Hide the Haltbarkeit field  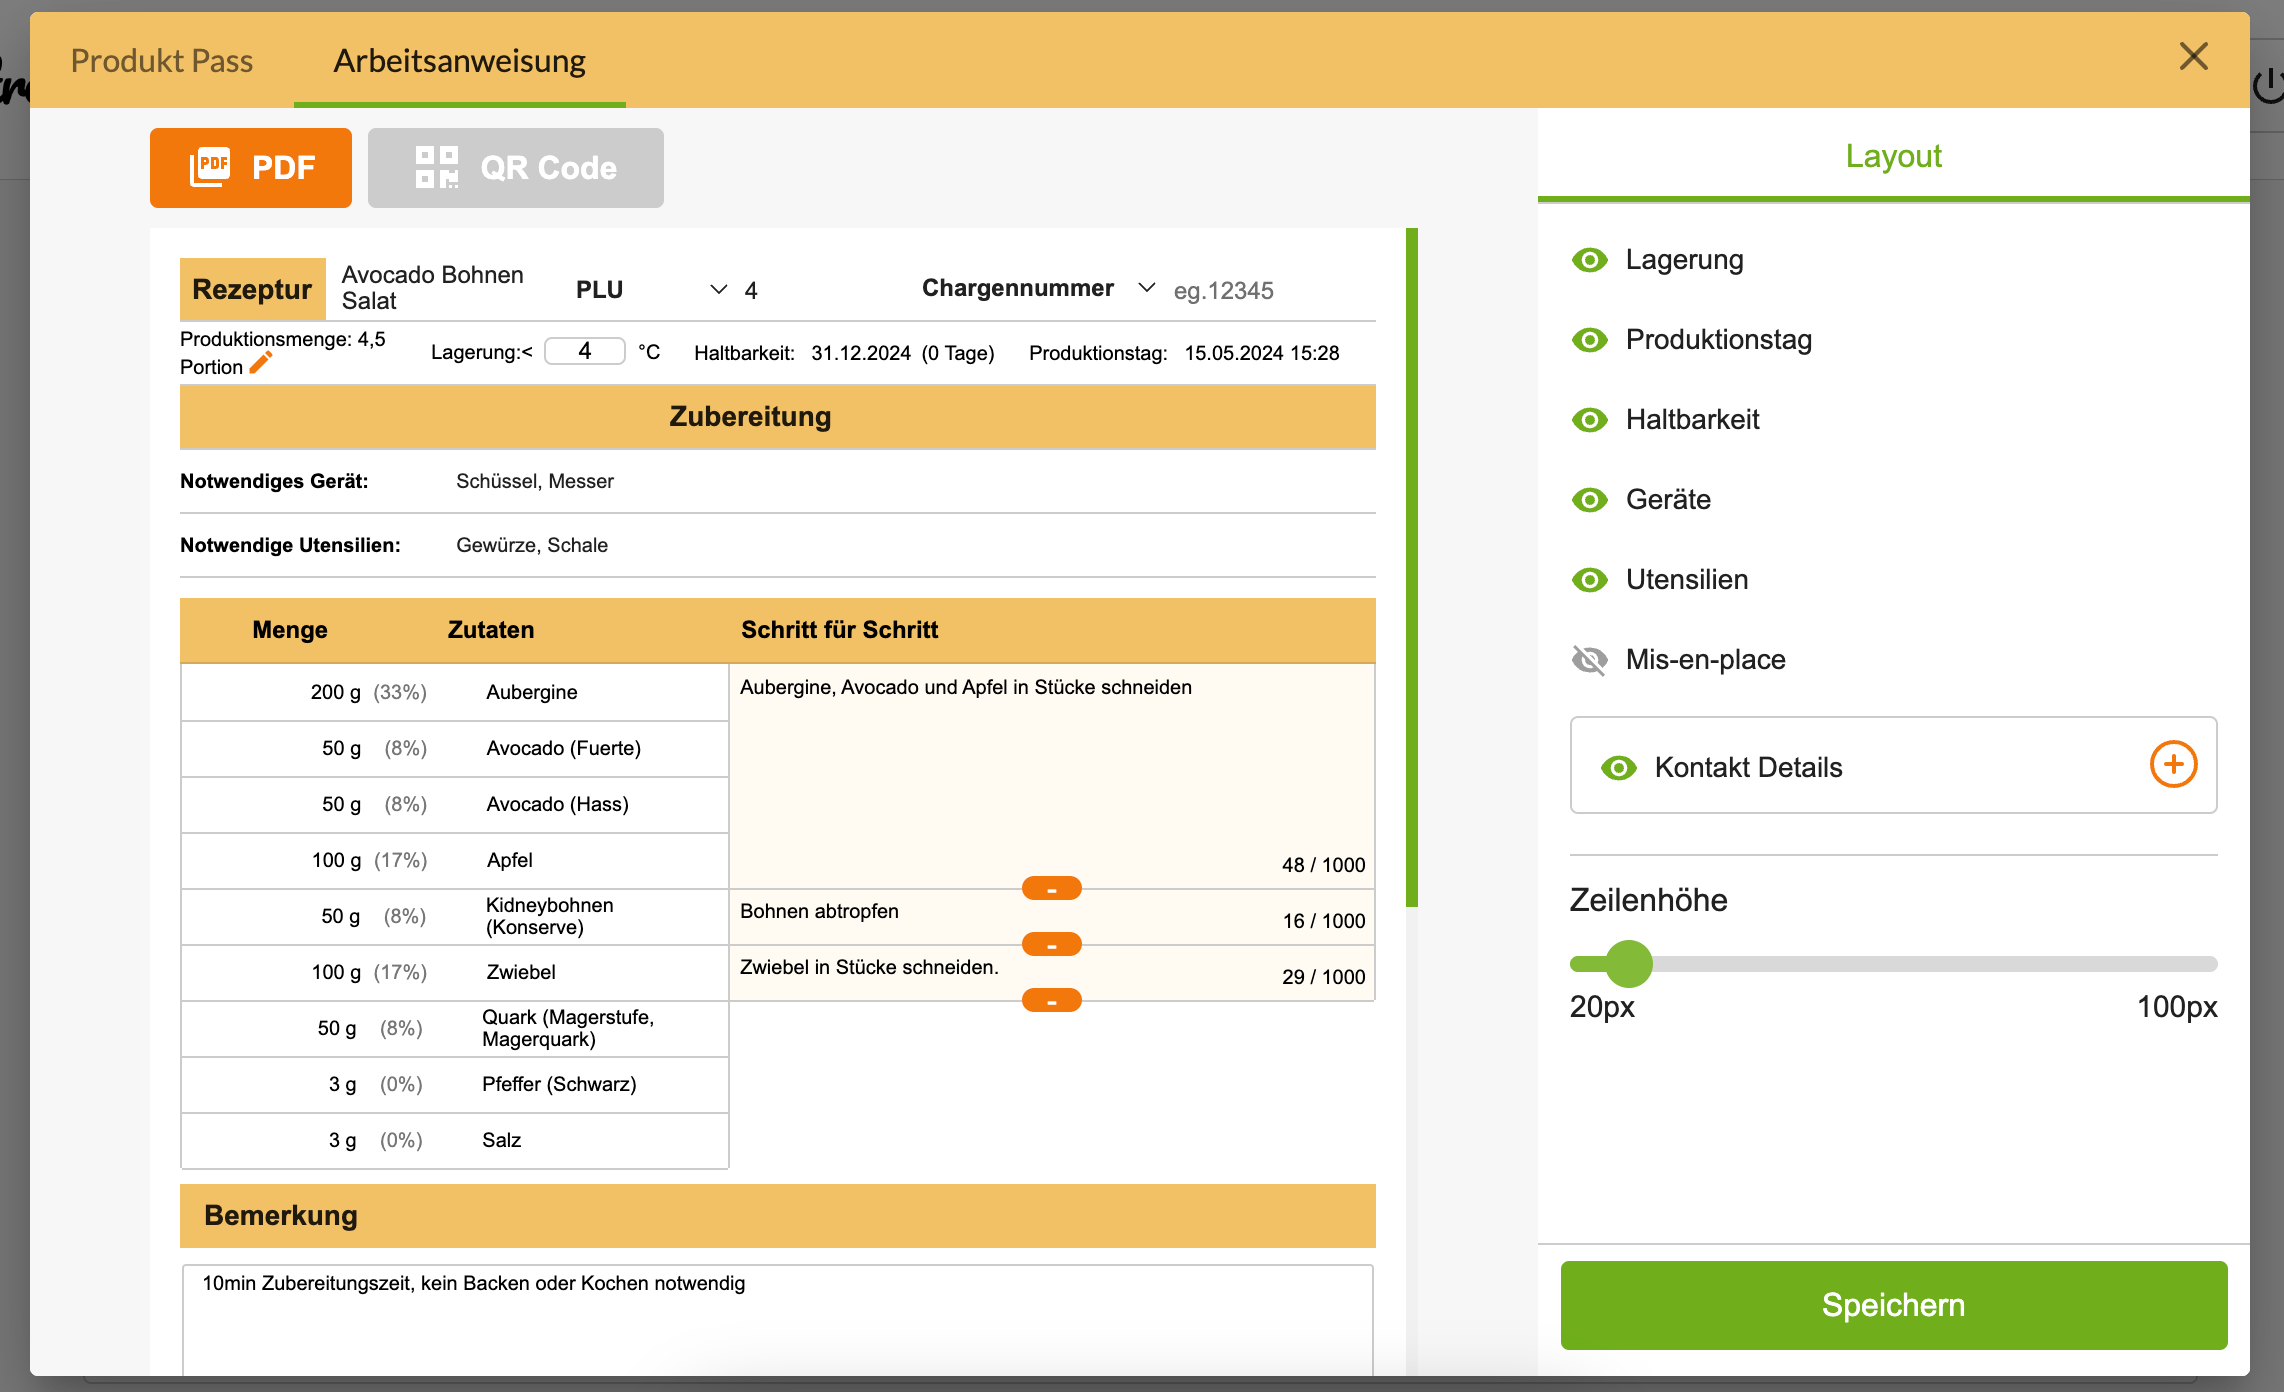(1590, 420)
